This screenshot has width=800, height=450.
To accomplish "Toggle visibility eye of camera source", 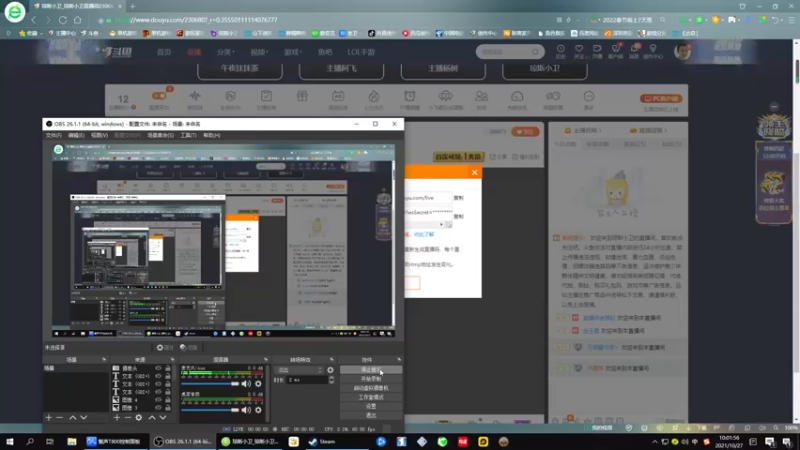I will tap(158, 368).
